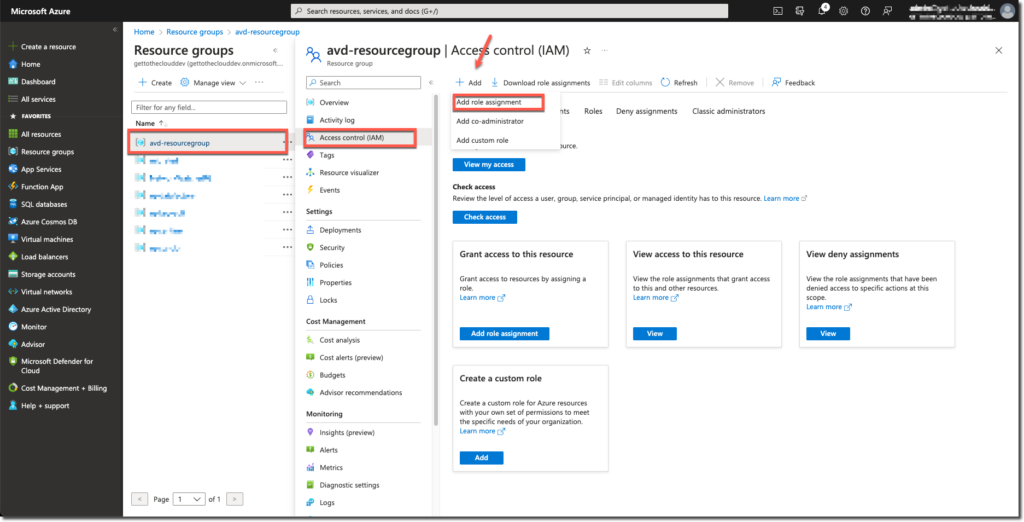Open Activity log in resource menu
1024x522 pixels.
coord(337,120)
